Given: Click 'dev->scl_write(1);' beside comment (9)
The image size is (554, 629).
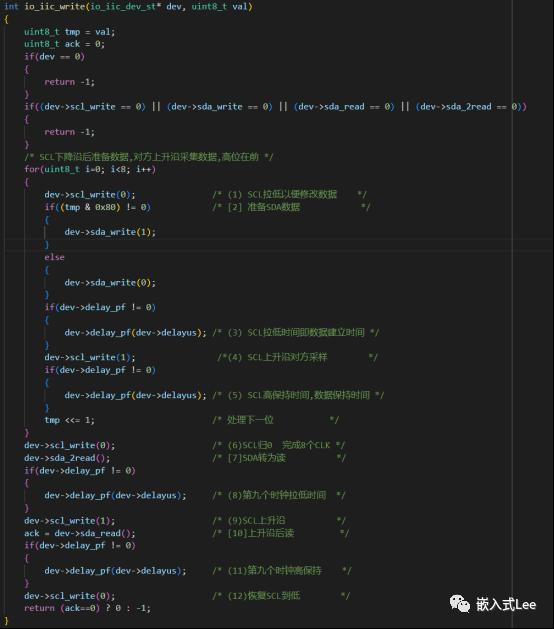Looking at the screenshot, I should click(x=69, y=521).
